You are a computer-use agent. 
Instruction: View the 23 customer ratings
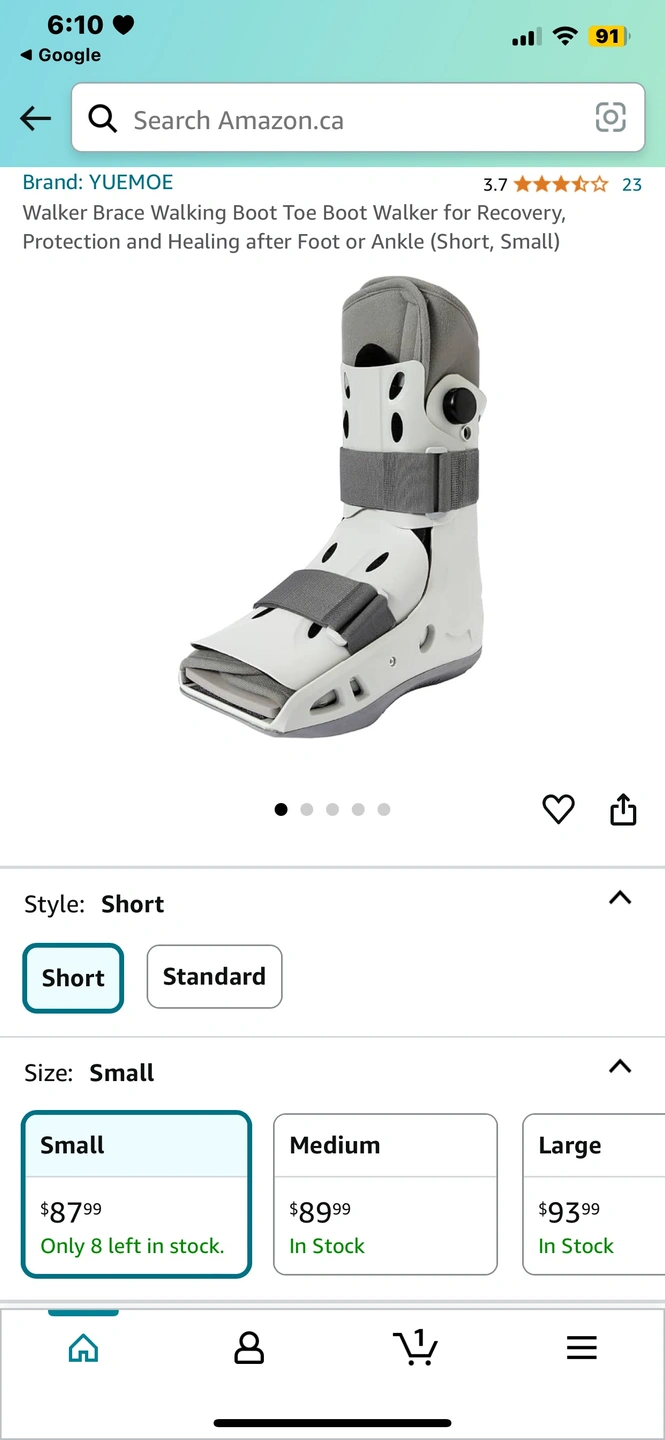pyautogui.click(x=632, y=184)
